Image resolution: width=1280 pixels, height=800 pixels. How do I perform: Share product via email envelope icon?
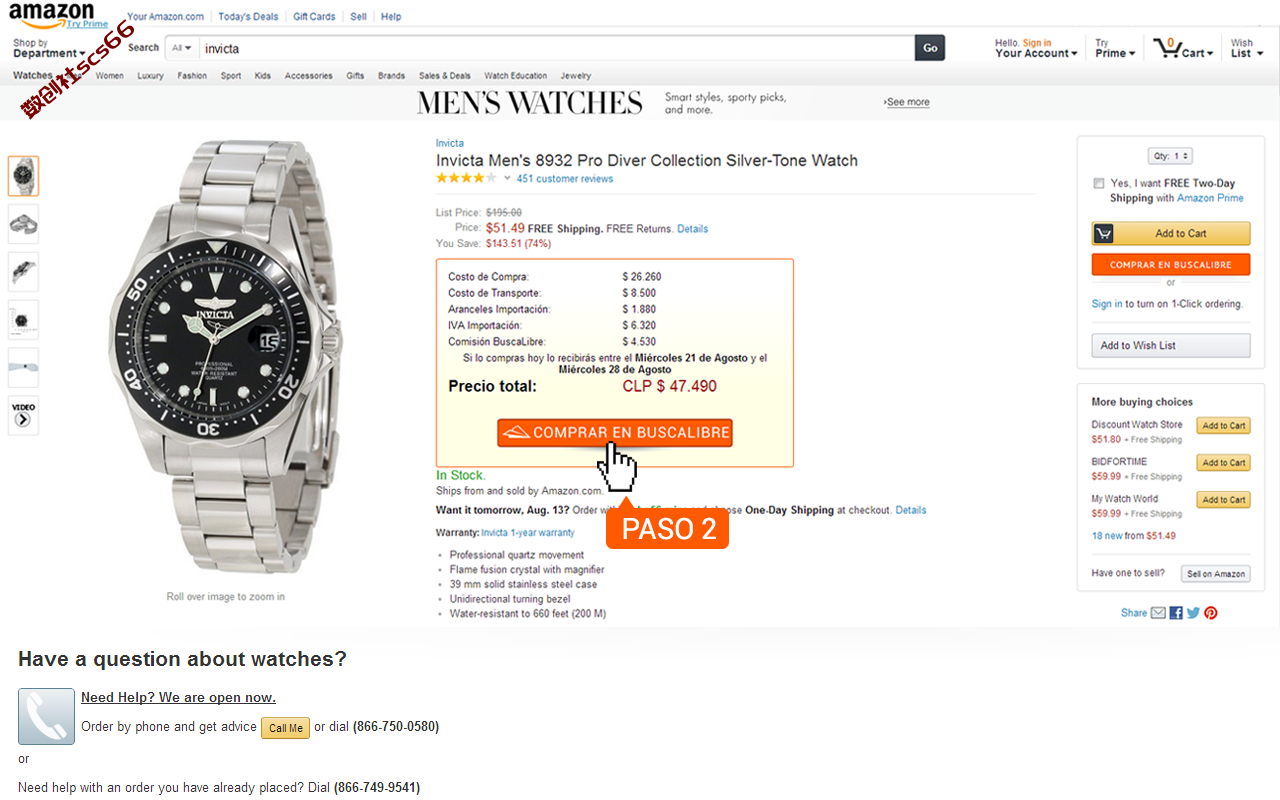tap(1158, 613)
